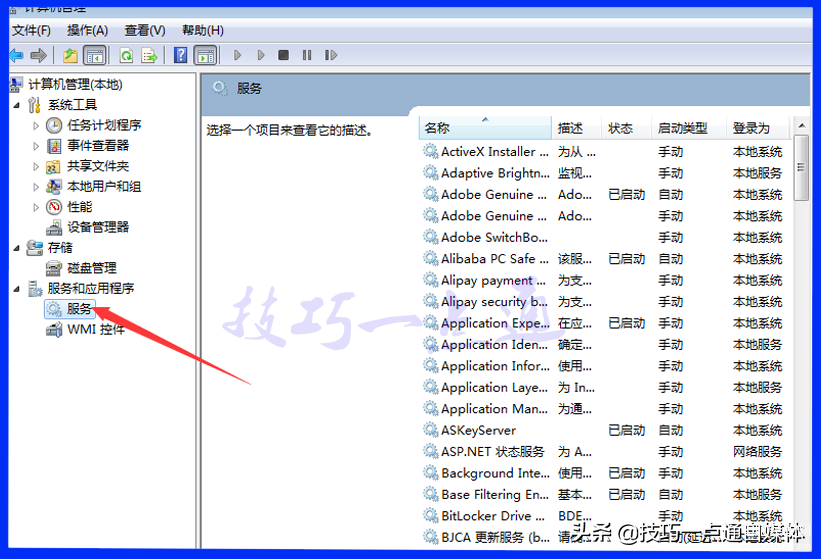
Task: Select 任务计划程序 in the tree
Action: coord(104,125)
